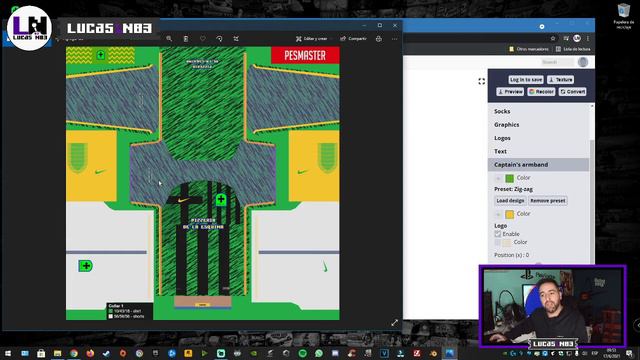Click the Load design button
The height and width of the screenshot is (360, 640).
(x=510, y=200)
